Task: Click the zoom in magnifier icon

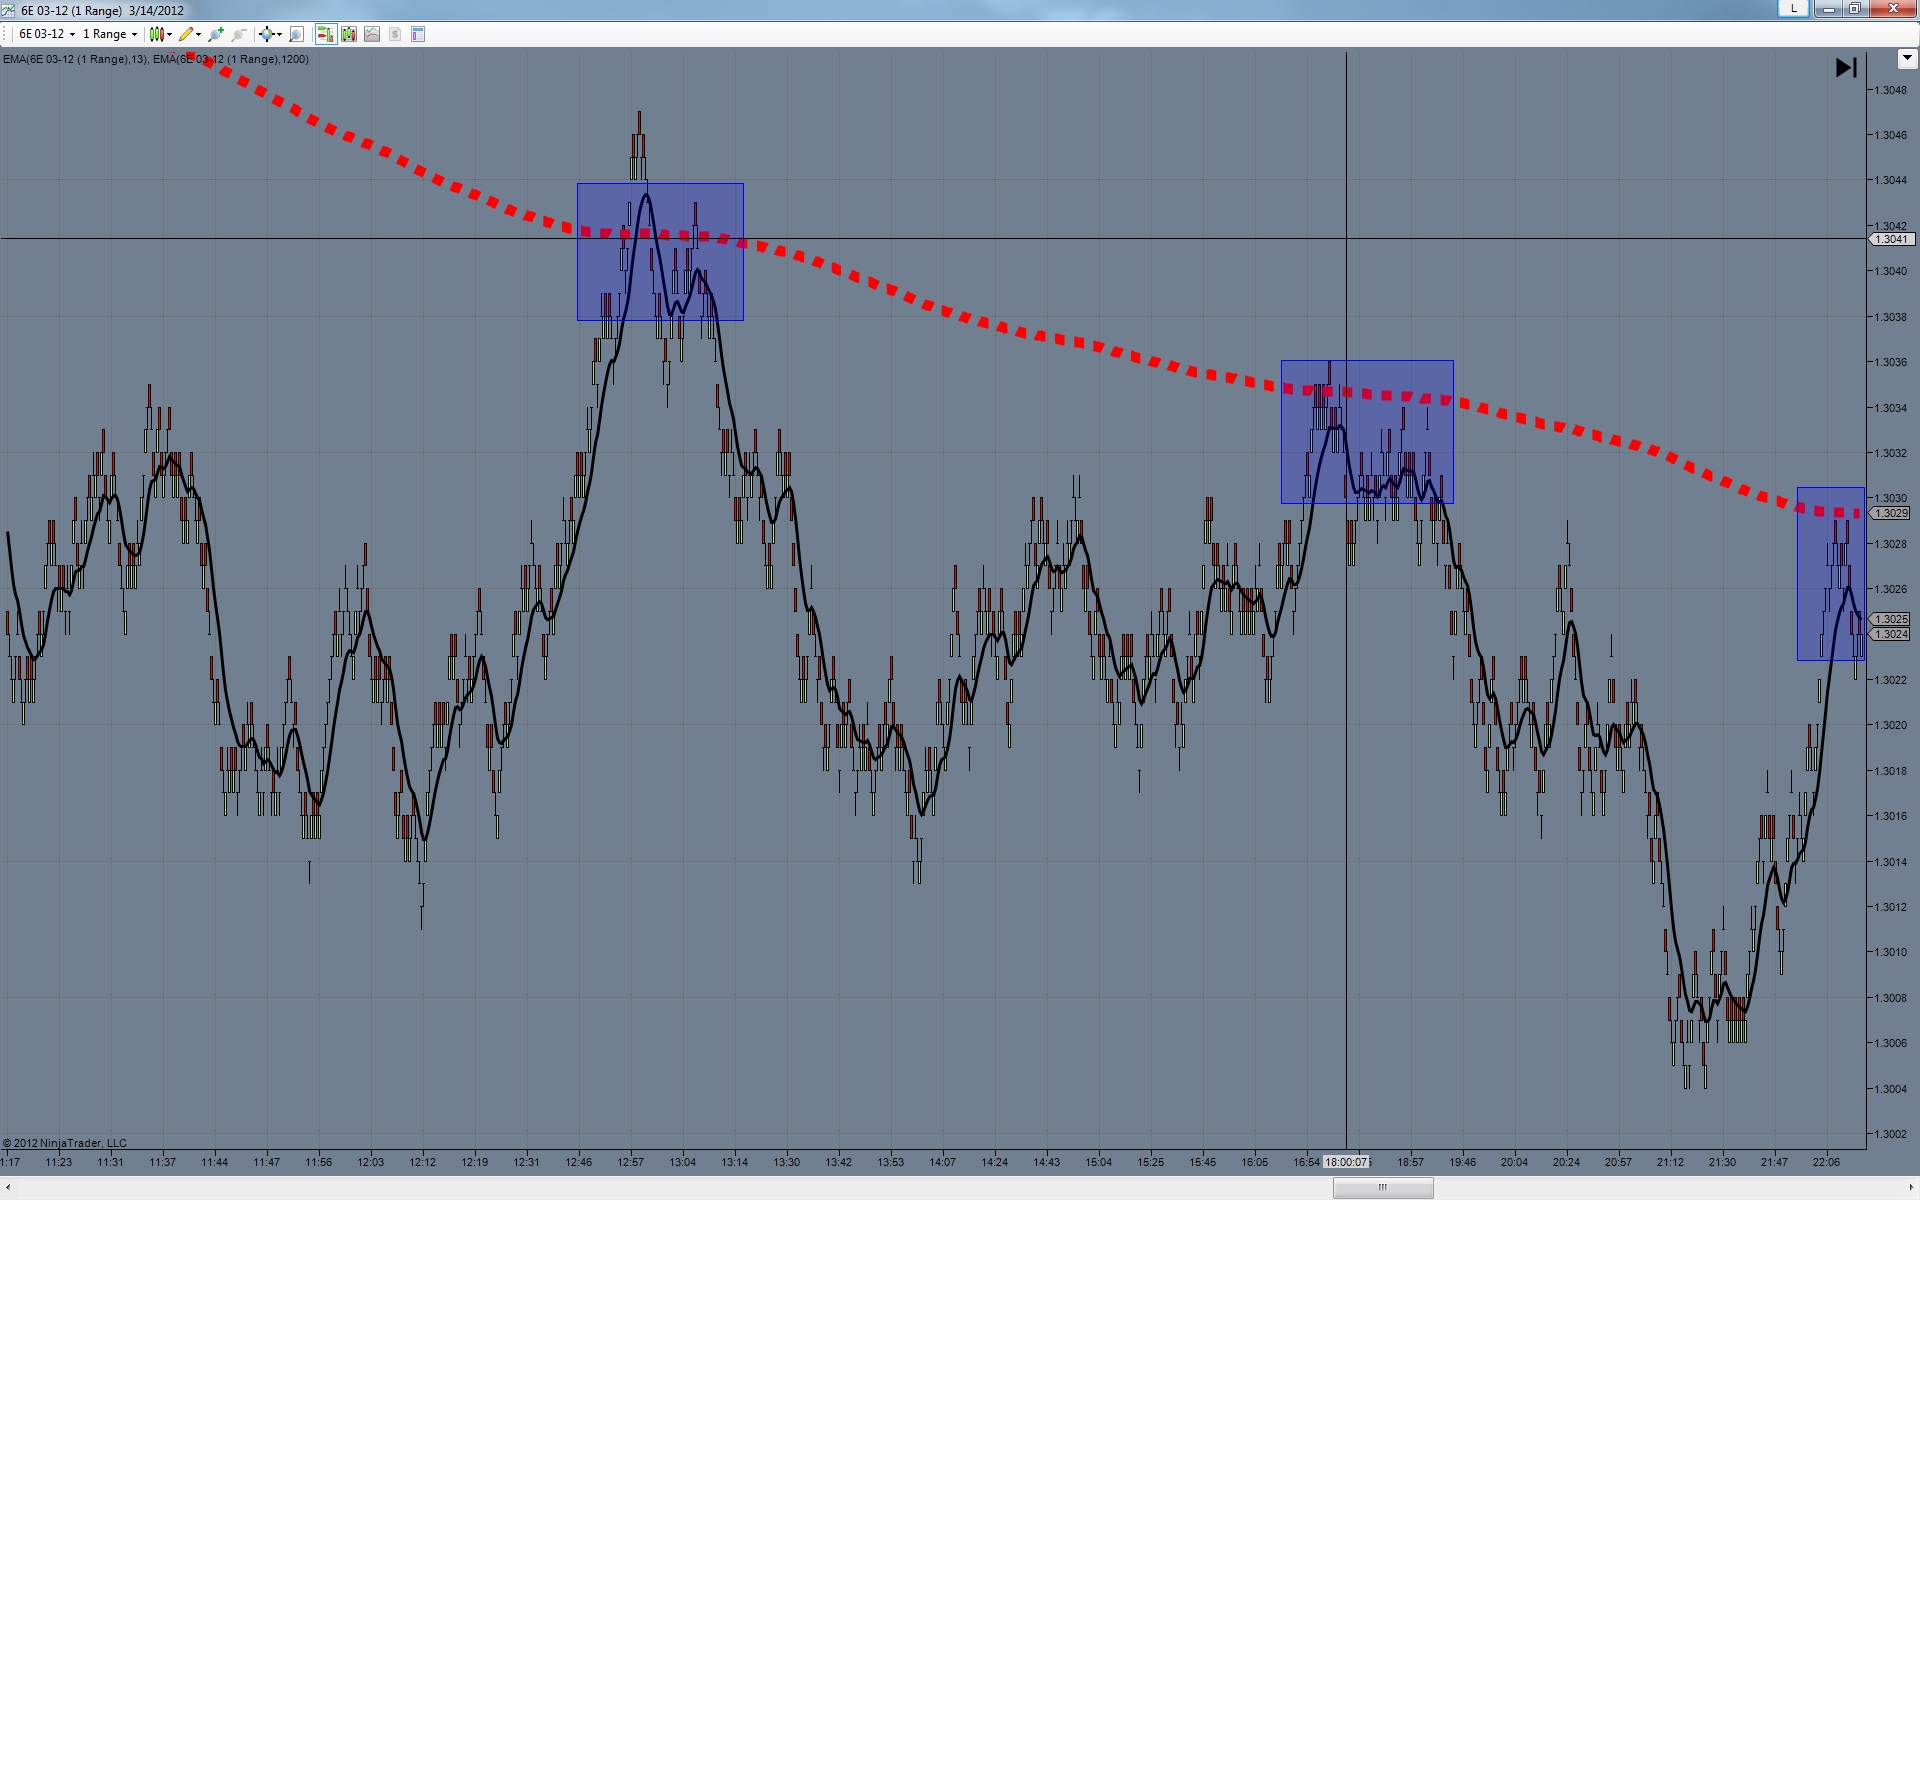Action: [215, 34]
